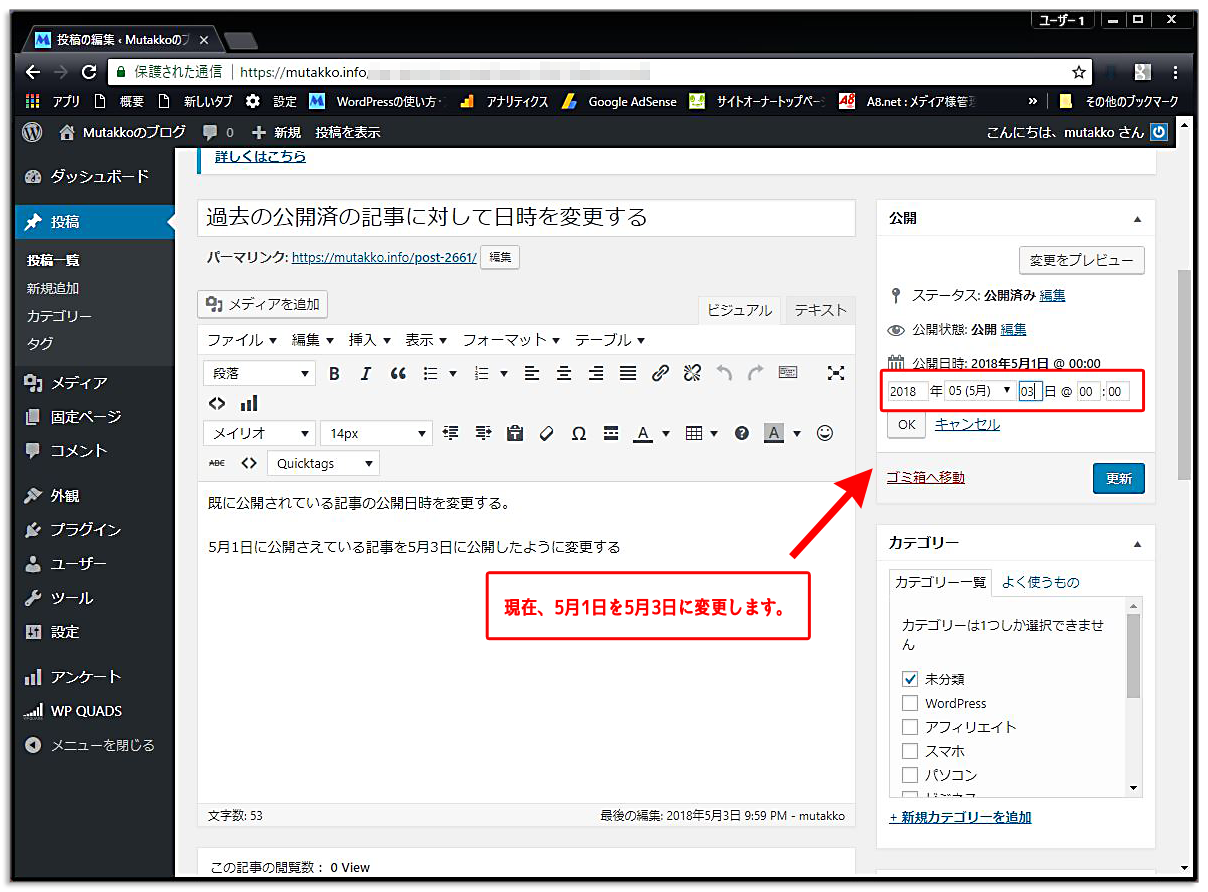Insert a blockquote

pos(397,373)
